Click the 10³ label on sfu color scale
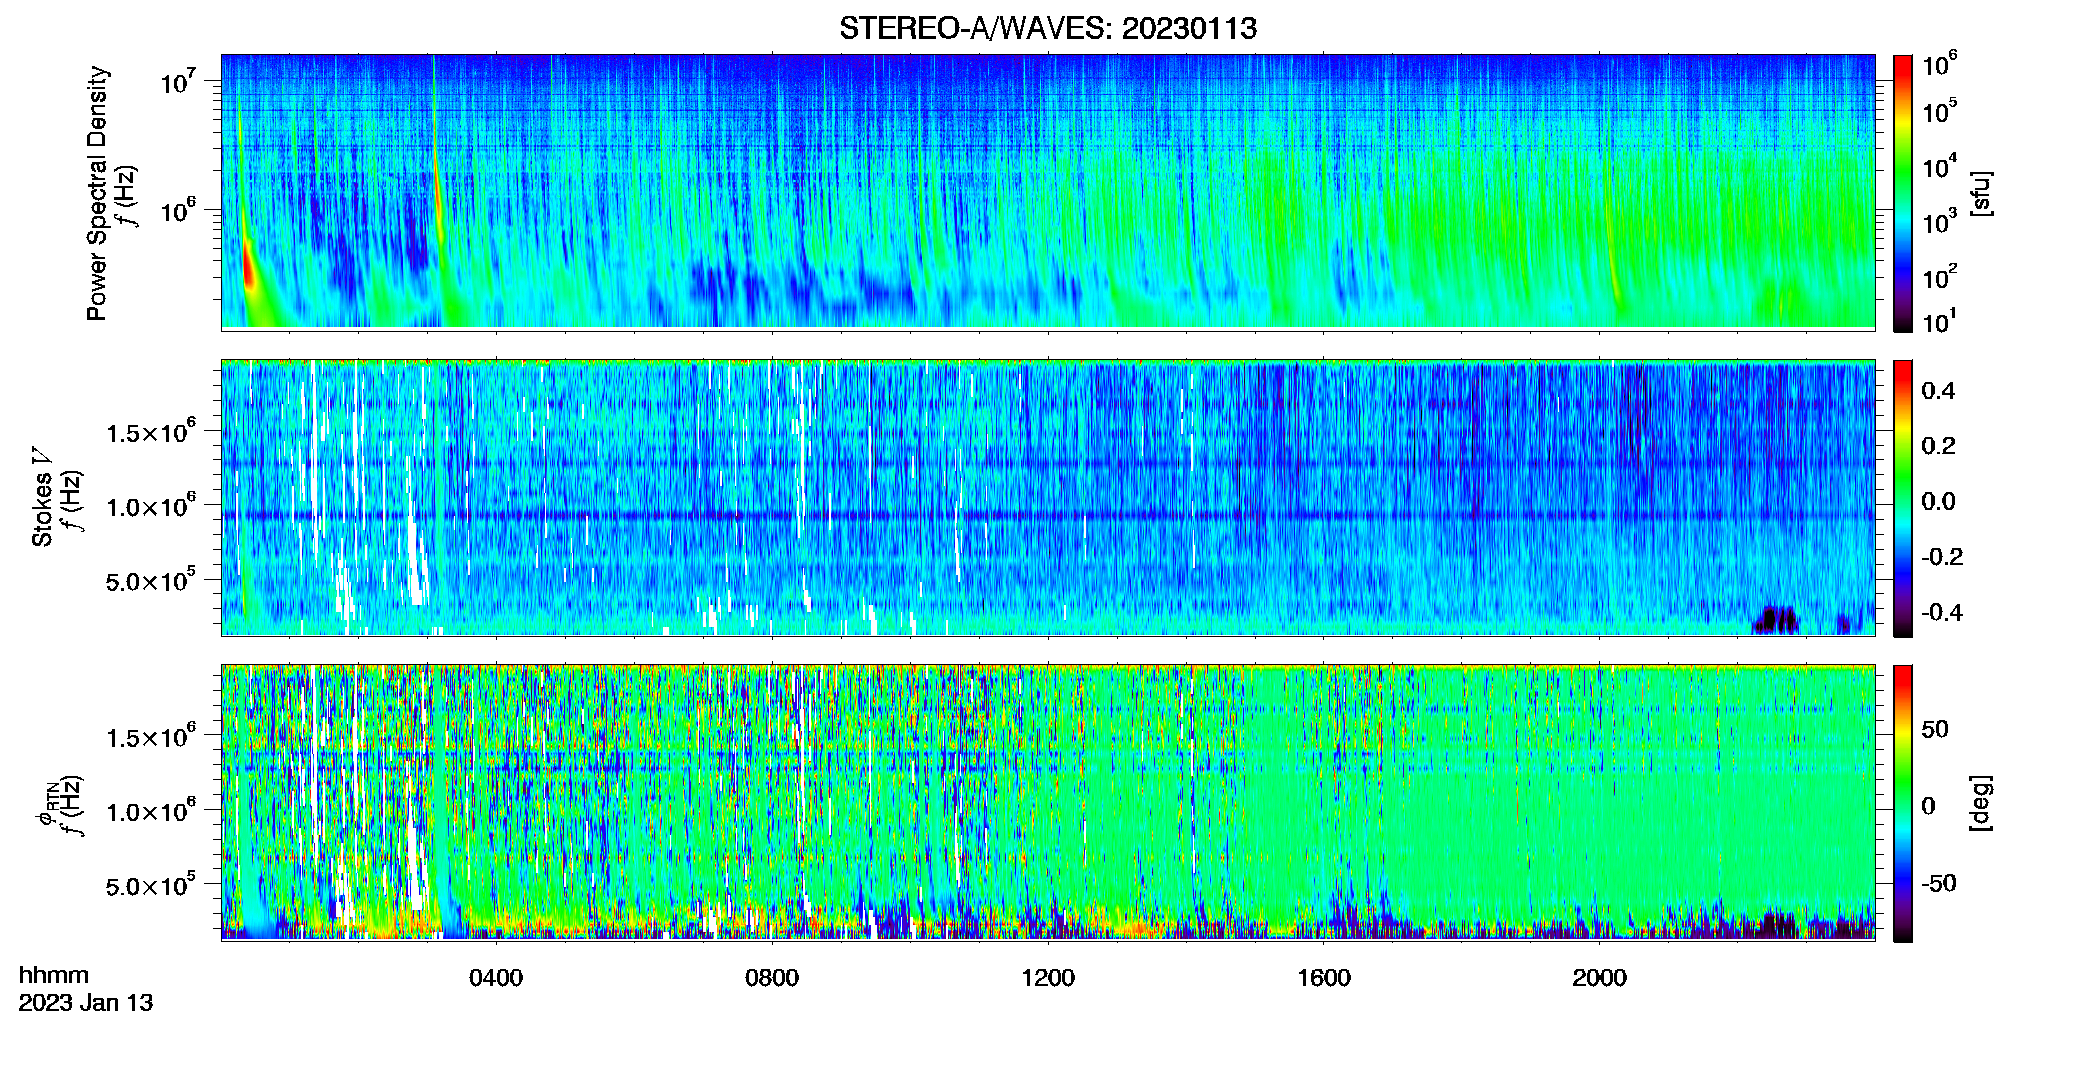This screenshot has width=2096, height=1080. [x=1940, y=222]
